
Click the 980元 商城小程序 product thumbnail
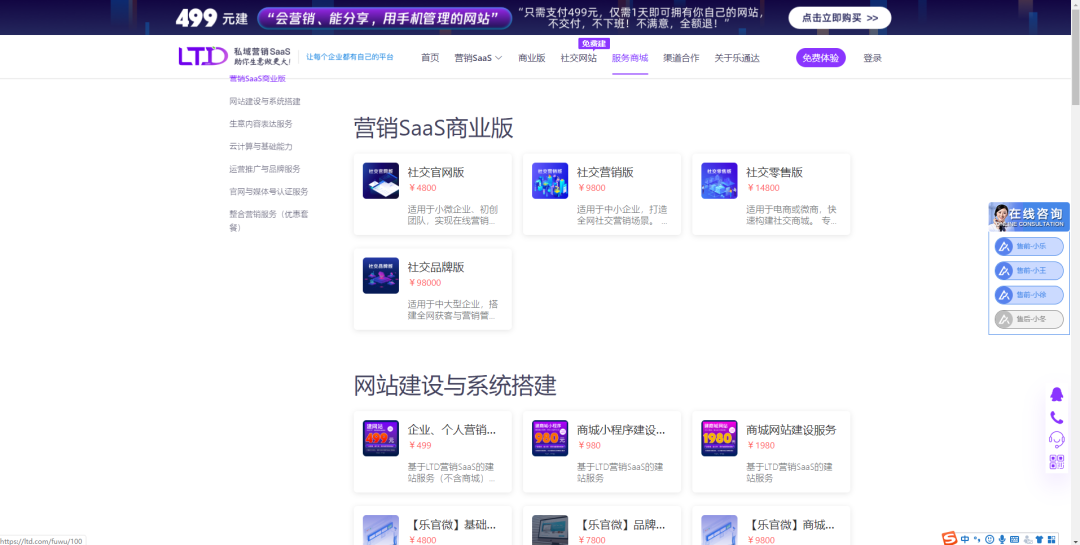click(550, 438)
